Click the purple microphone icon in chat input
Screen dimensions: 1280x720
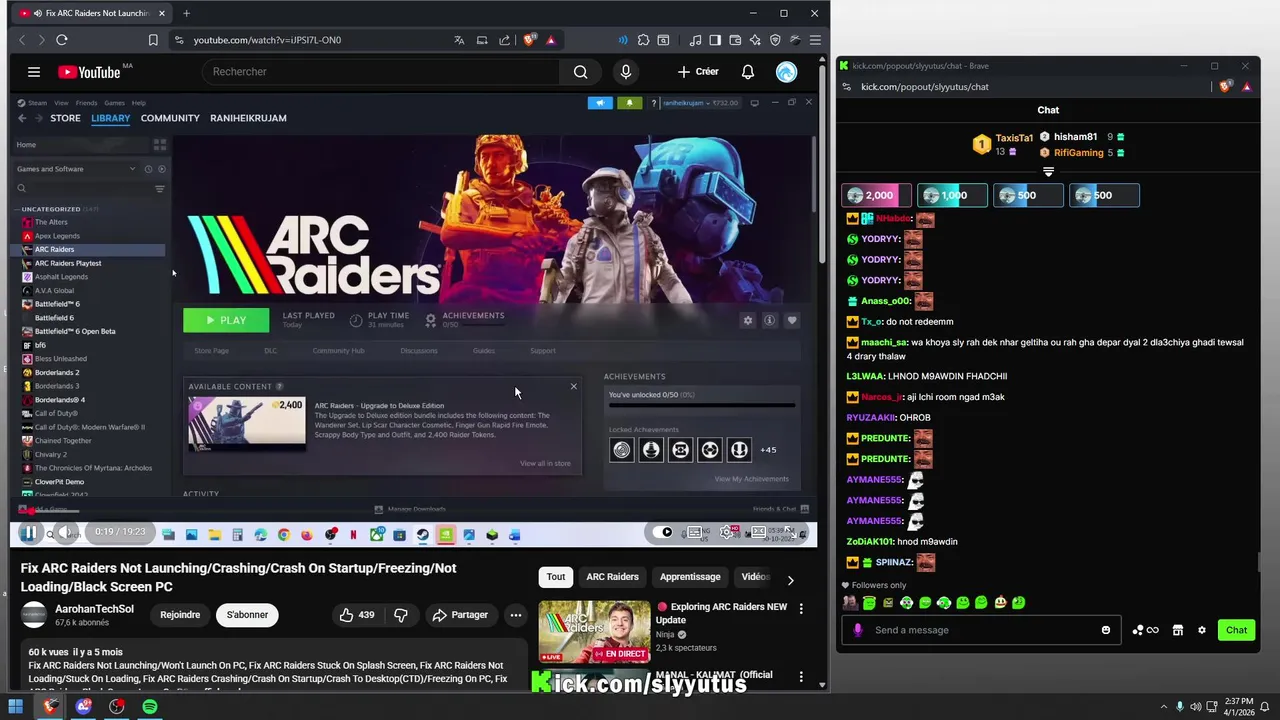point(858,630)
